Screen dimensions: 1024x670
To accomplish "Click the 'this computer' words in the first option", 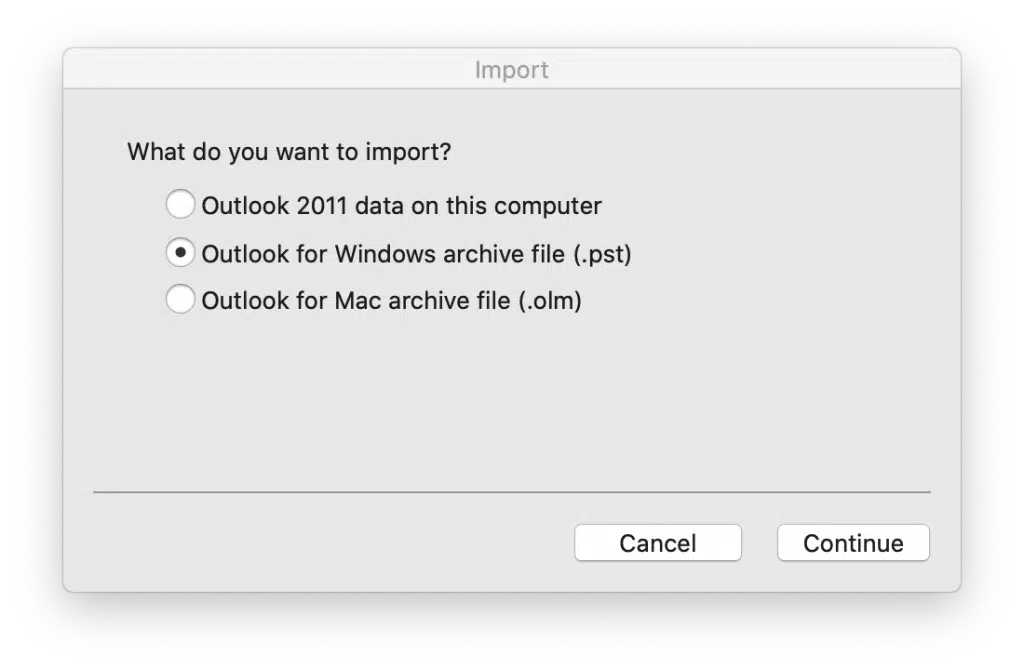I will pyautogui.click(x=524, y=206).
